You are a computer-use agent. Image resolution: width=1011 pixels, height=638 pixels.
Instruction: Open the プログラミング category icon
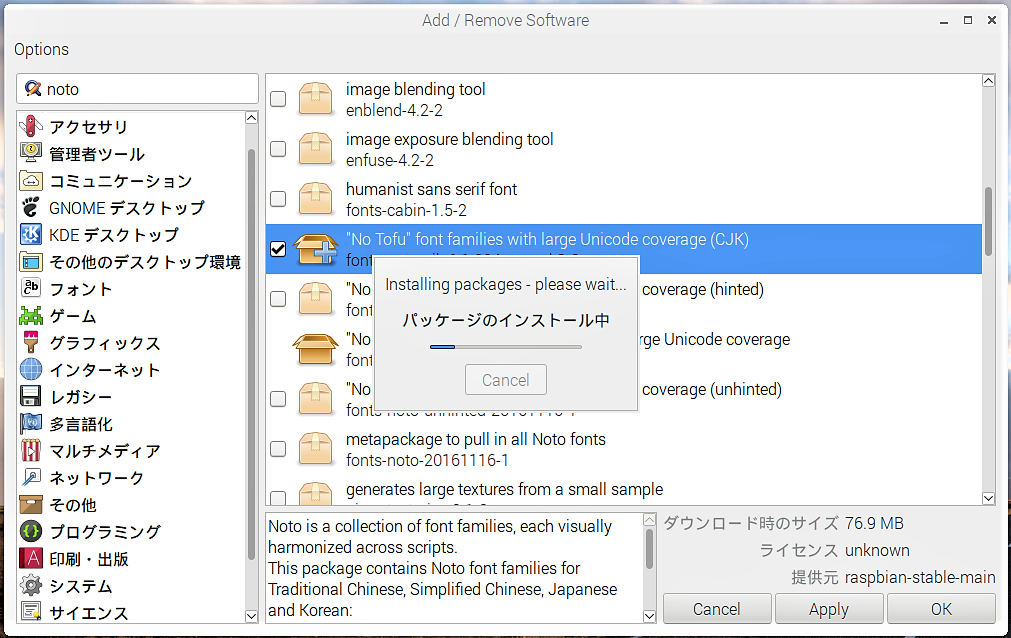[x=31, y=532]
